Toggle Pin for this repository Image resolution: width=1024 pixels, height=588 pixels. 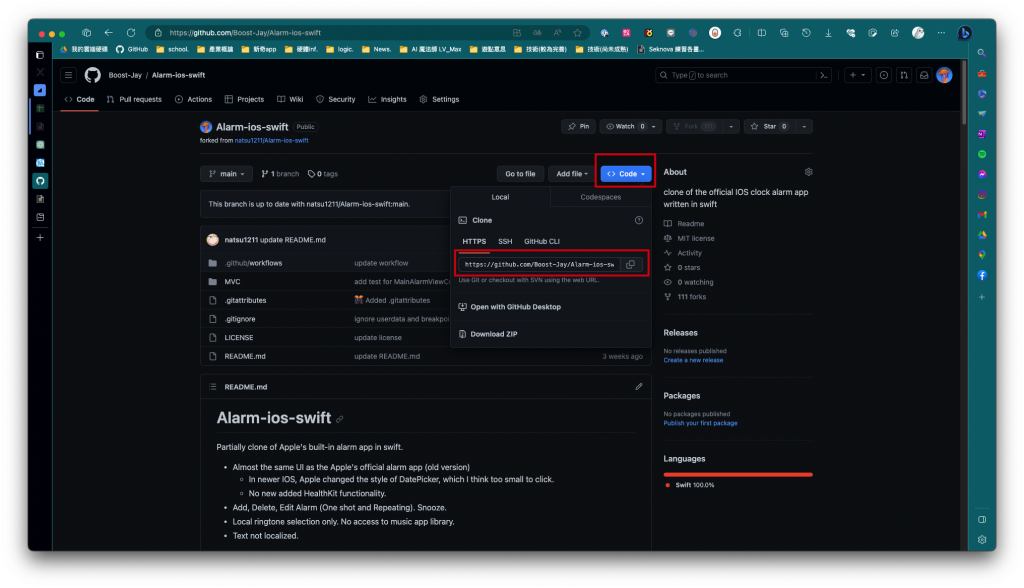[579, 127]
